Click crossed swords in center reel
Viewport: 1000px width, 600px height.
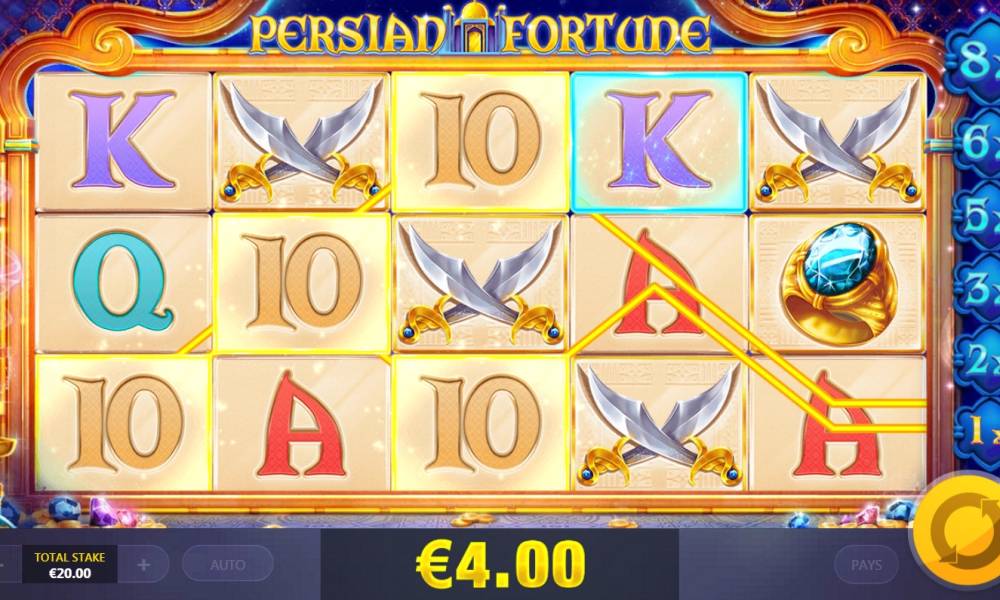[480, 284]
